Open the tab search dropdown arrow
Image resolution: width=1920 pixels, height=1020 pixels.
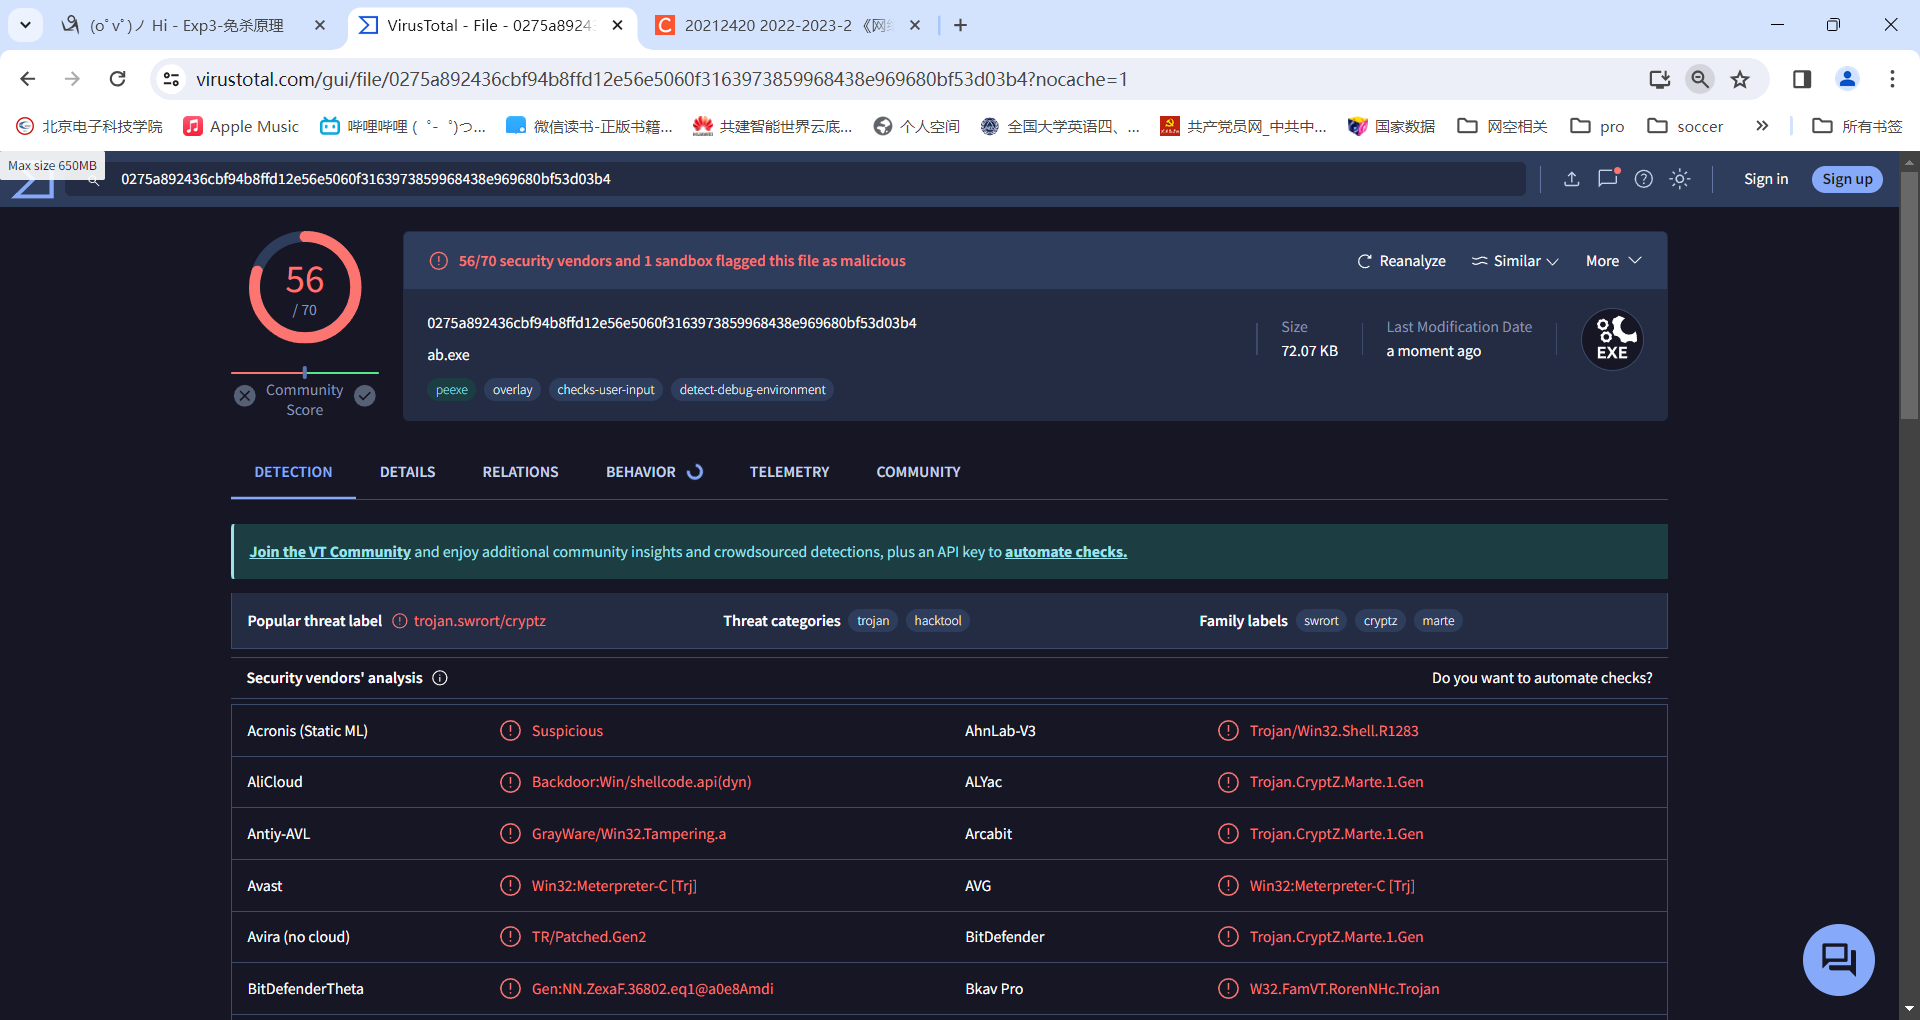click(x=25, y=25)
